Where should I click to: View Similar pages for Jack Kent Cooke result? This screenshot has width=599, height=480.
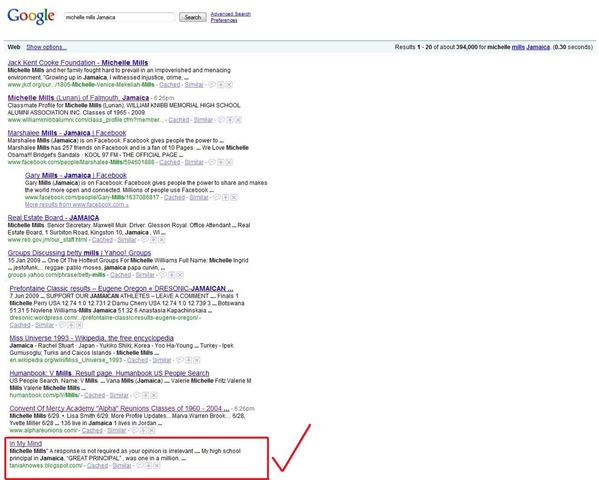(x=194, y=85)
